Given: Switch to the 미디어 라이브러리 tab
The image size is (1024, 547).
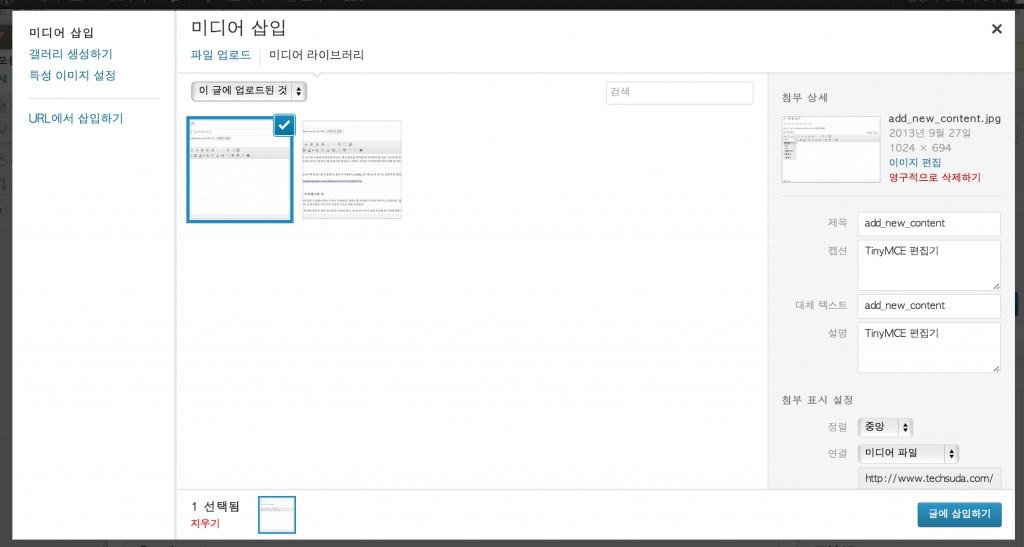Looking at the screenshot, I should 316,55.
